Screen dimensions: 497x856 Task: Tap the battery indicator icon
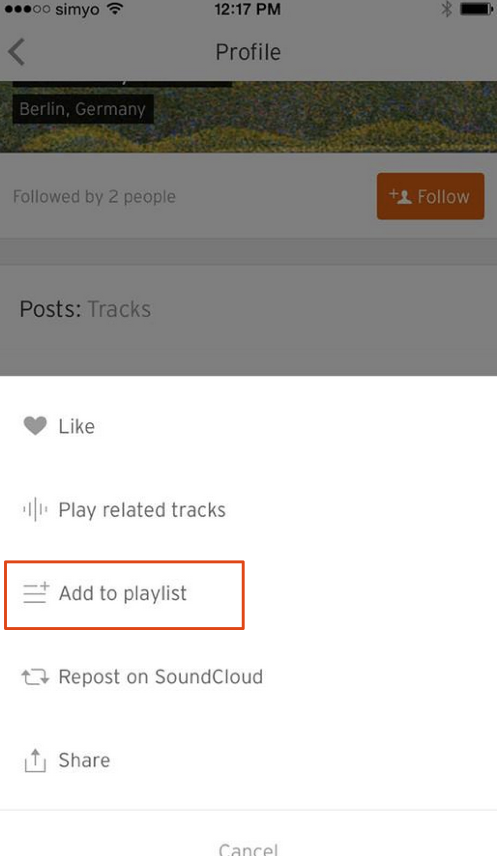coord(477,9)
